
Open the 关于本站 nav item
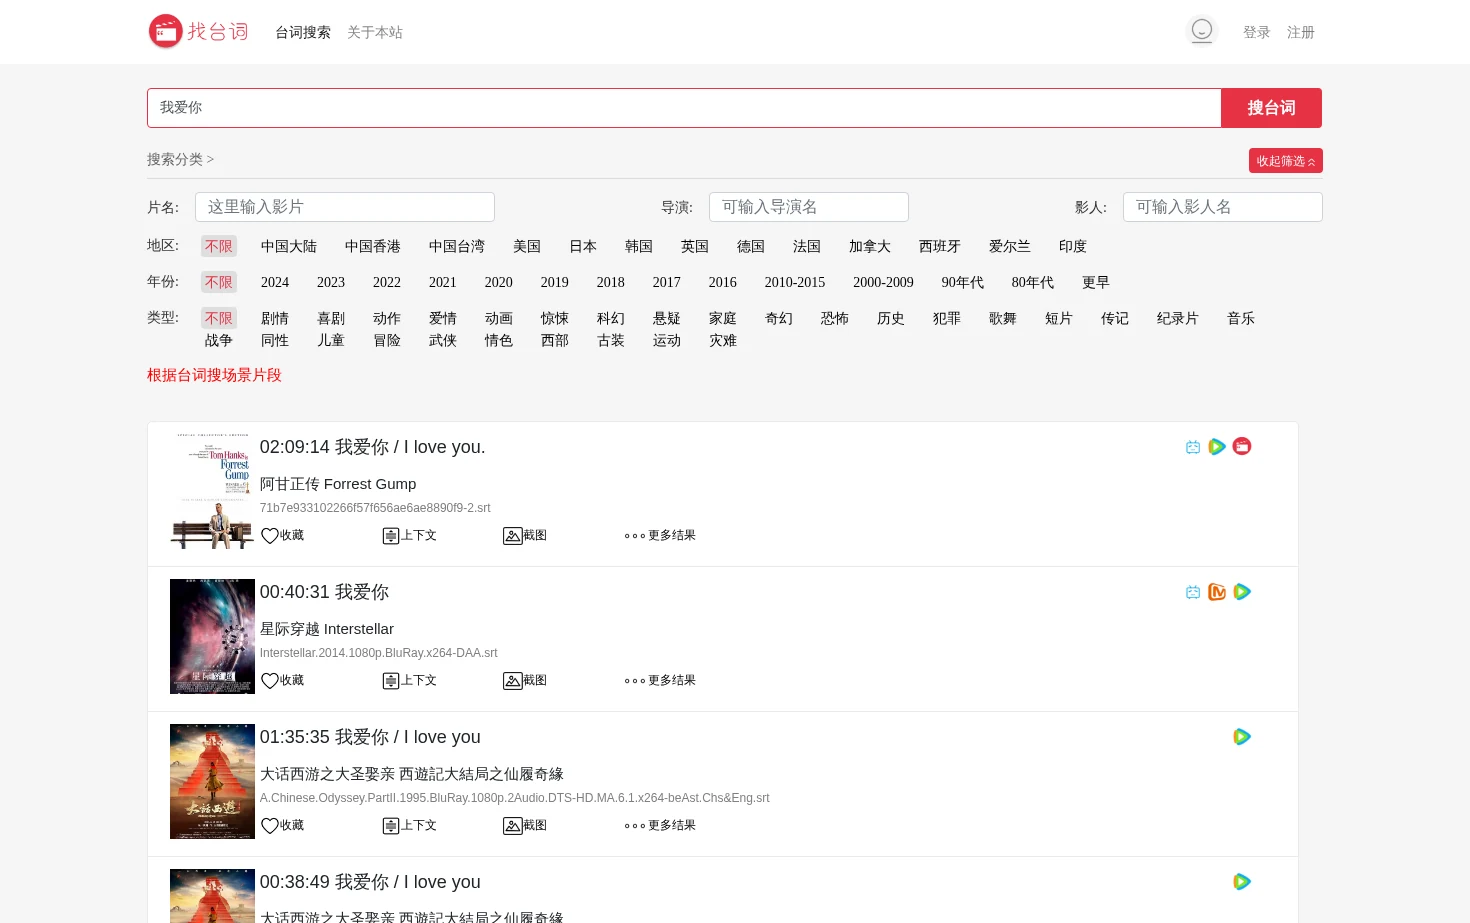click(x=375, y=32)
